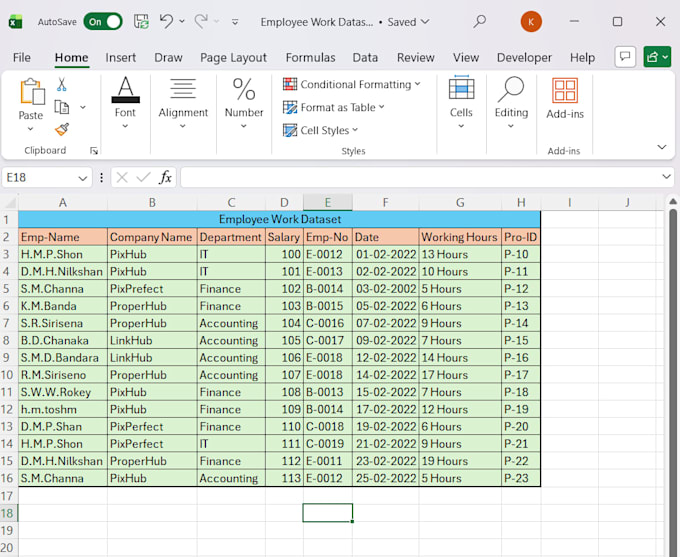Open Cell Styles menu

pos(320,130)
